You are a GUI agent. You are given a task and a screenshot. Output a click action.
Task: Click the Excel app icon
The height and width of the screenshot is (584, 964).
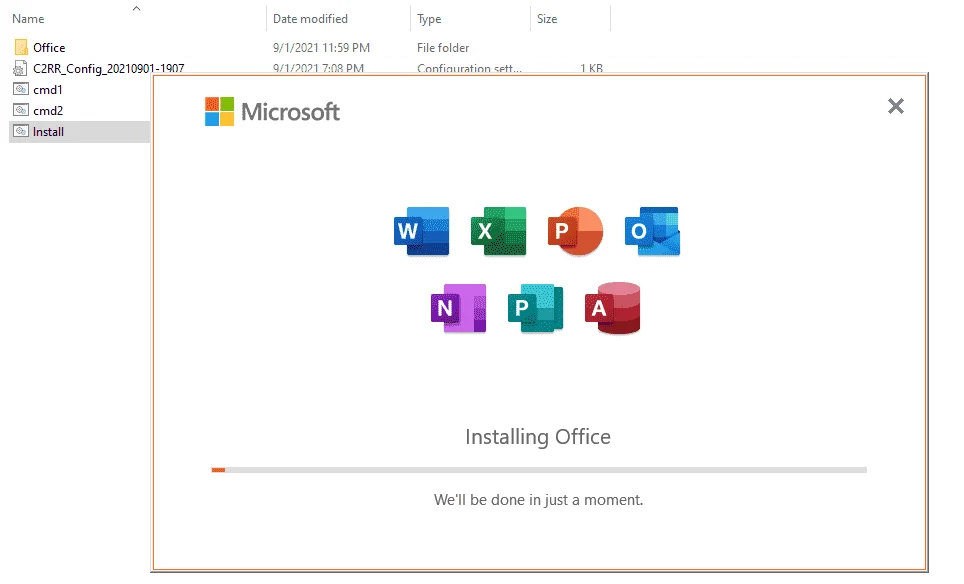tap(499, 231)
